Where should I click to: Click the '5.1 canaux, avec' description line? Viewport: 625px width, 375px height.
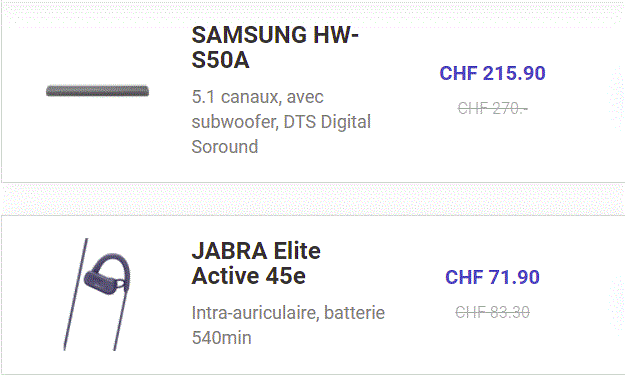click(x=257, y=97)
